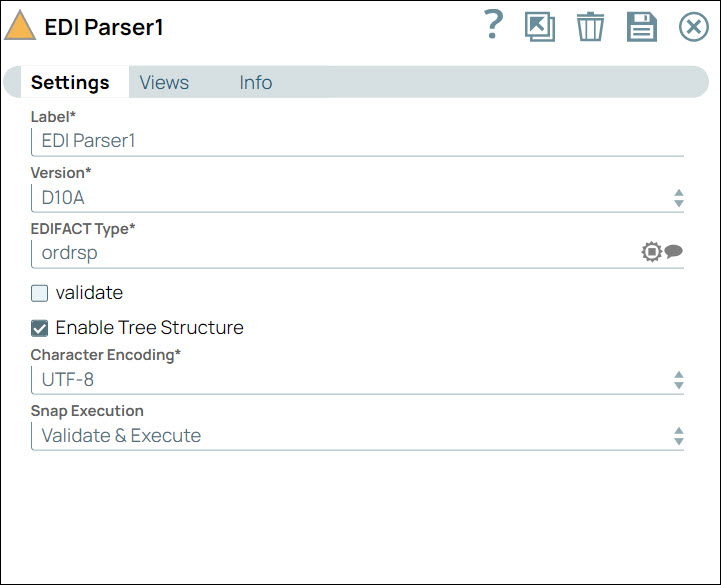Click the speech bubble icon by EDIFACT Type
This screenshot has width=721, height=585.
click(x=674, y=252)
